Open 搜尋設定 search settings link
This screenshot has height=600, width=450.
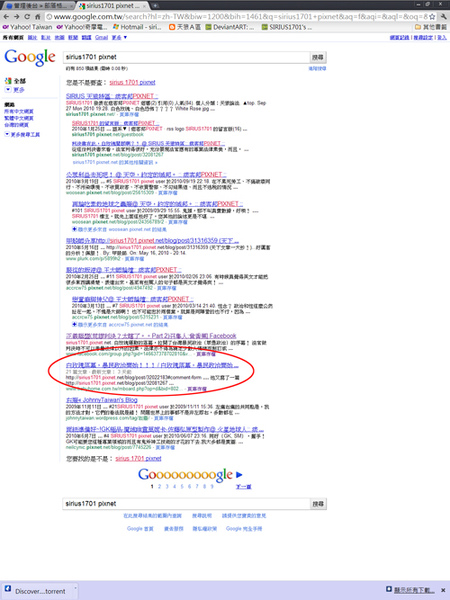tap(423, 38)
